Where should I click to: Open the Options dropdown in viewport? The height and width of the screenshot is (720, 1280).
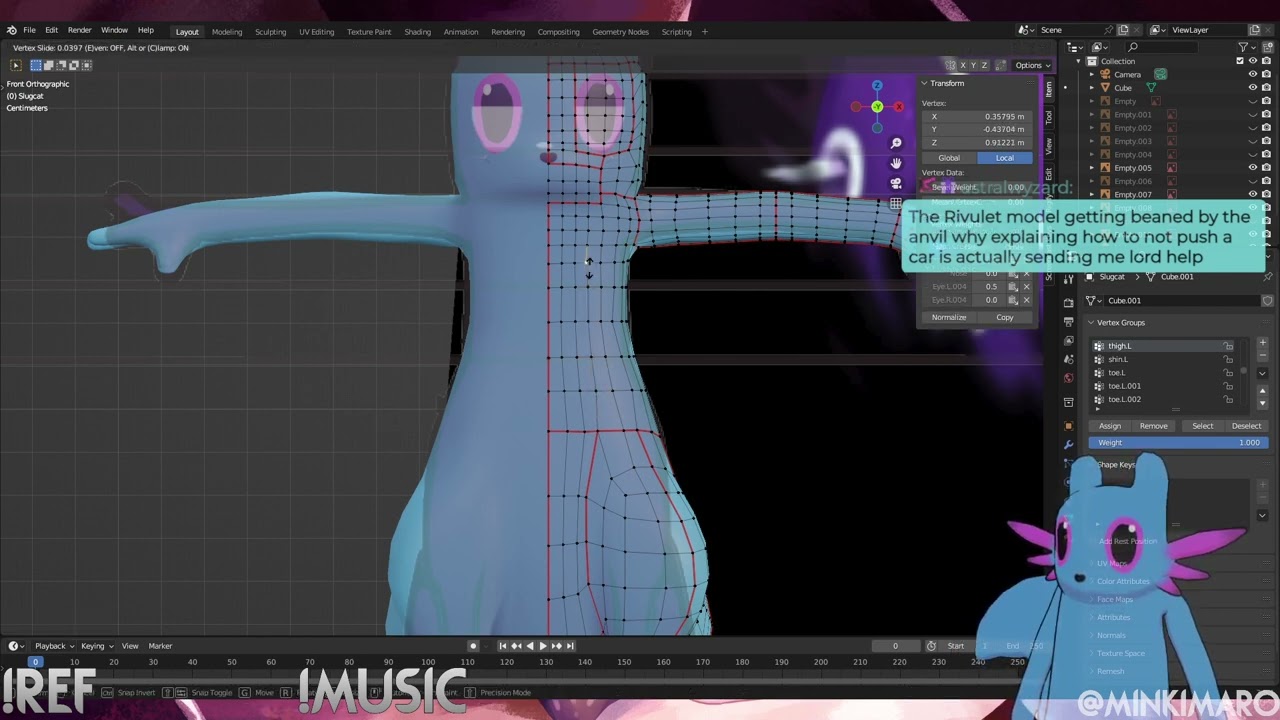pos(1032,65)
